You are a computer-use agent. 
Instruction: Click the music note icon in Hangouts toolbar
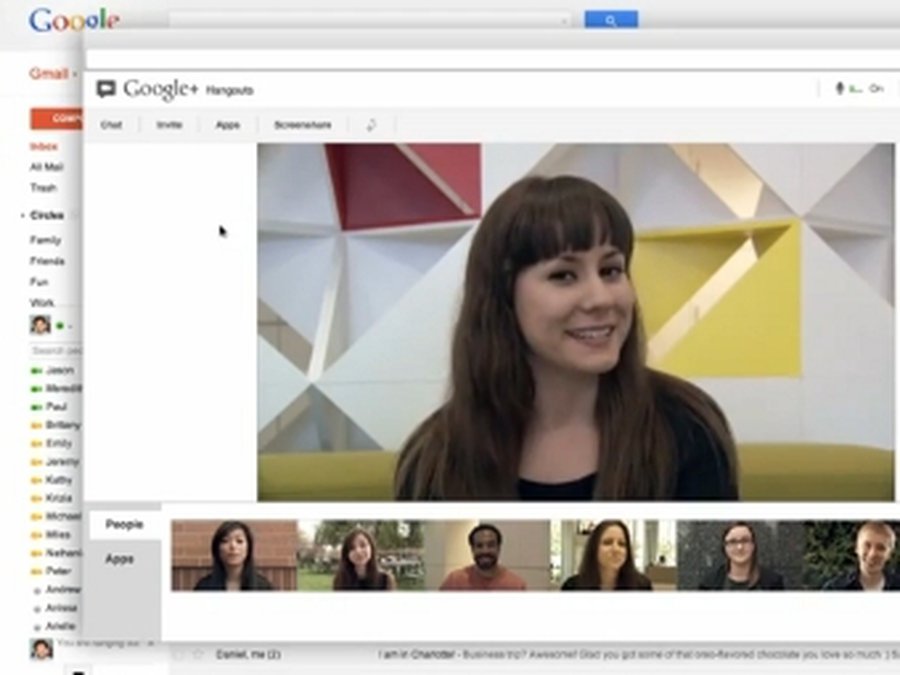point(371,125)
